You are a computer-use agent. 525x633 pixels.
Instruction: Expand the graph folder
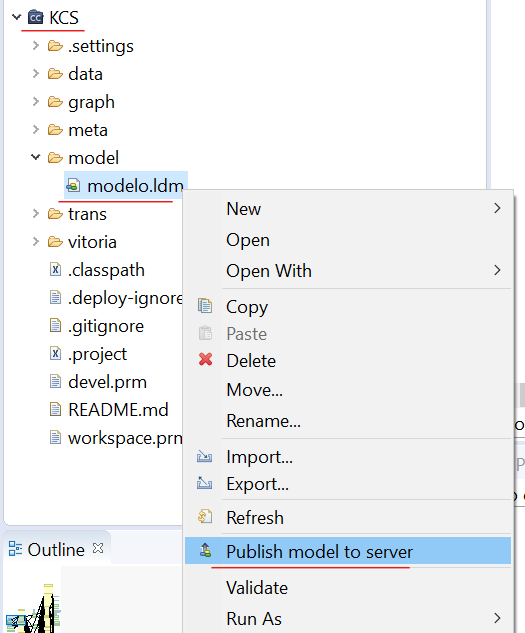pyautogui.click(x=36, y=101)
